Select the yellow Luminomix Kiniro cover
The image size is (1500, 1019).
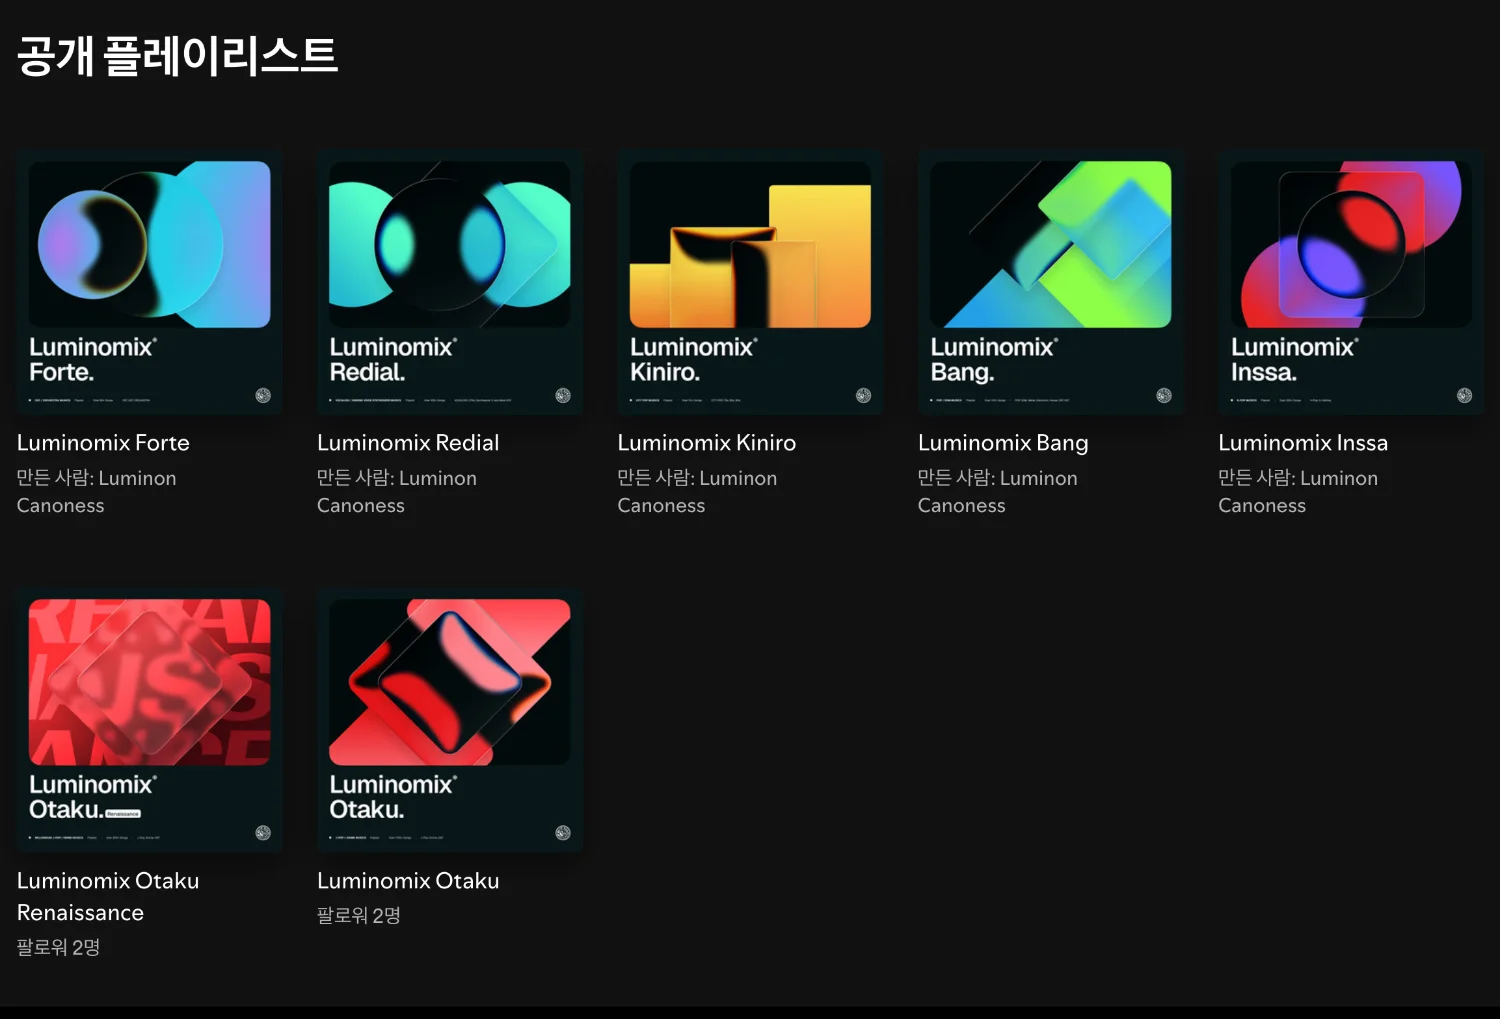[750, 281]
